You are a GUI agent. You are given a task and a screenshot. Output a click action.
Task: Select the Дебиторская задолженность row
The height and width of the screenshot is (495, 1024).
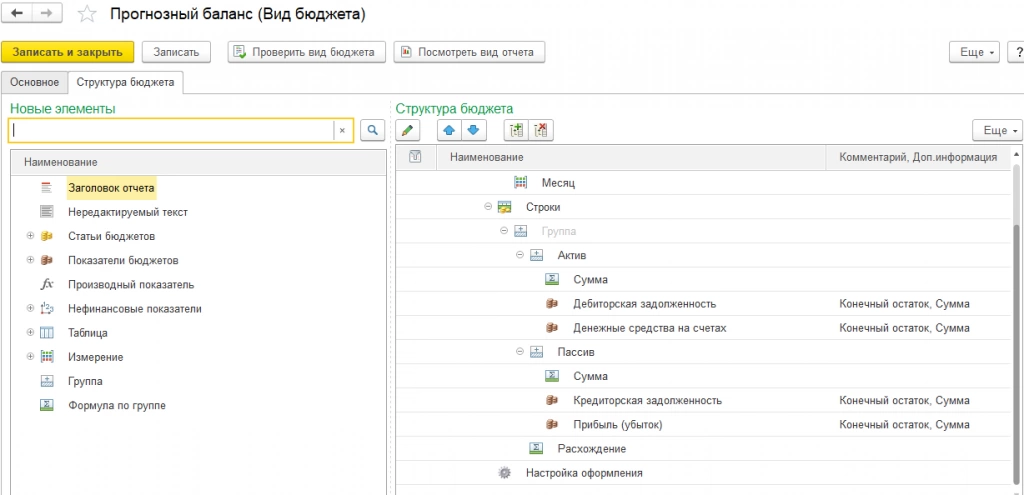(644, 304)
